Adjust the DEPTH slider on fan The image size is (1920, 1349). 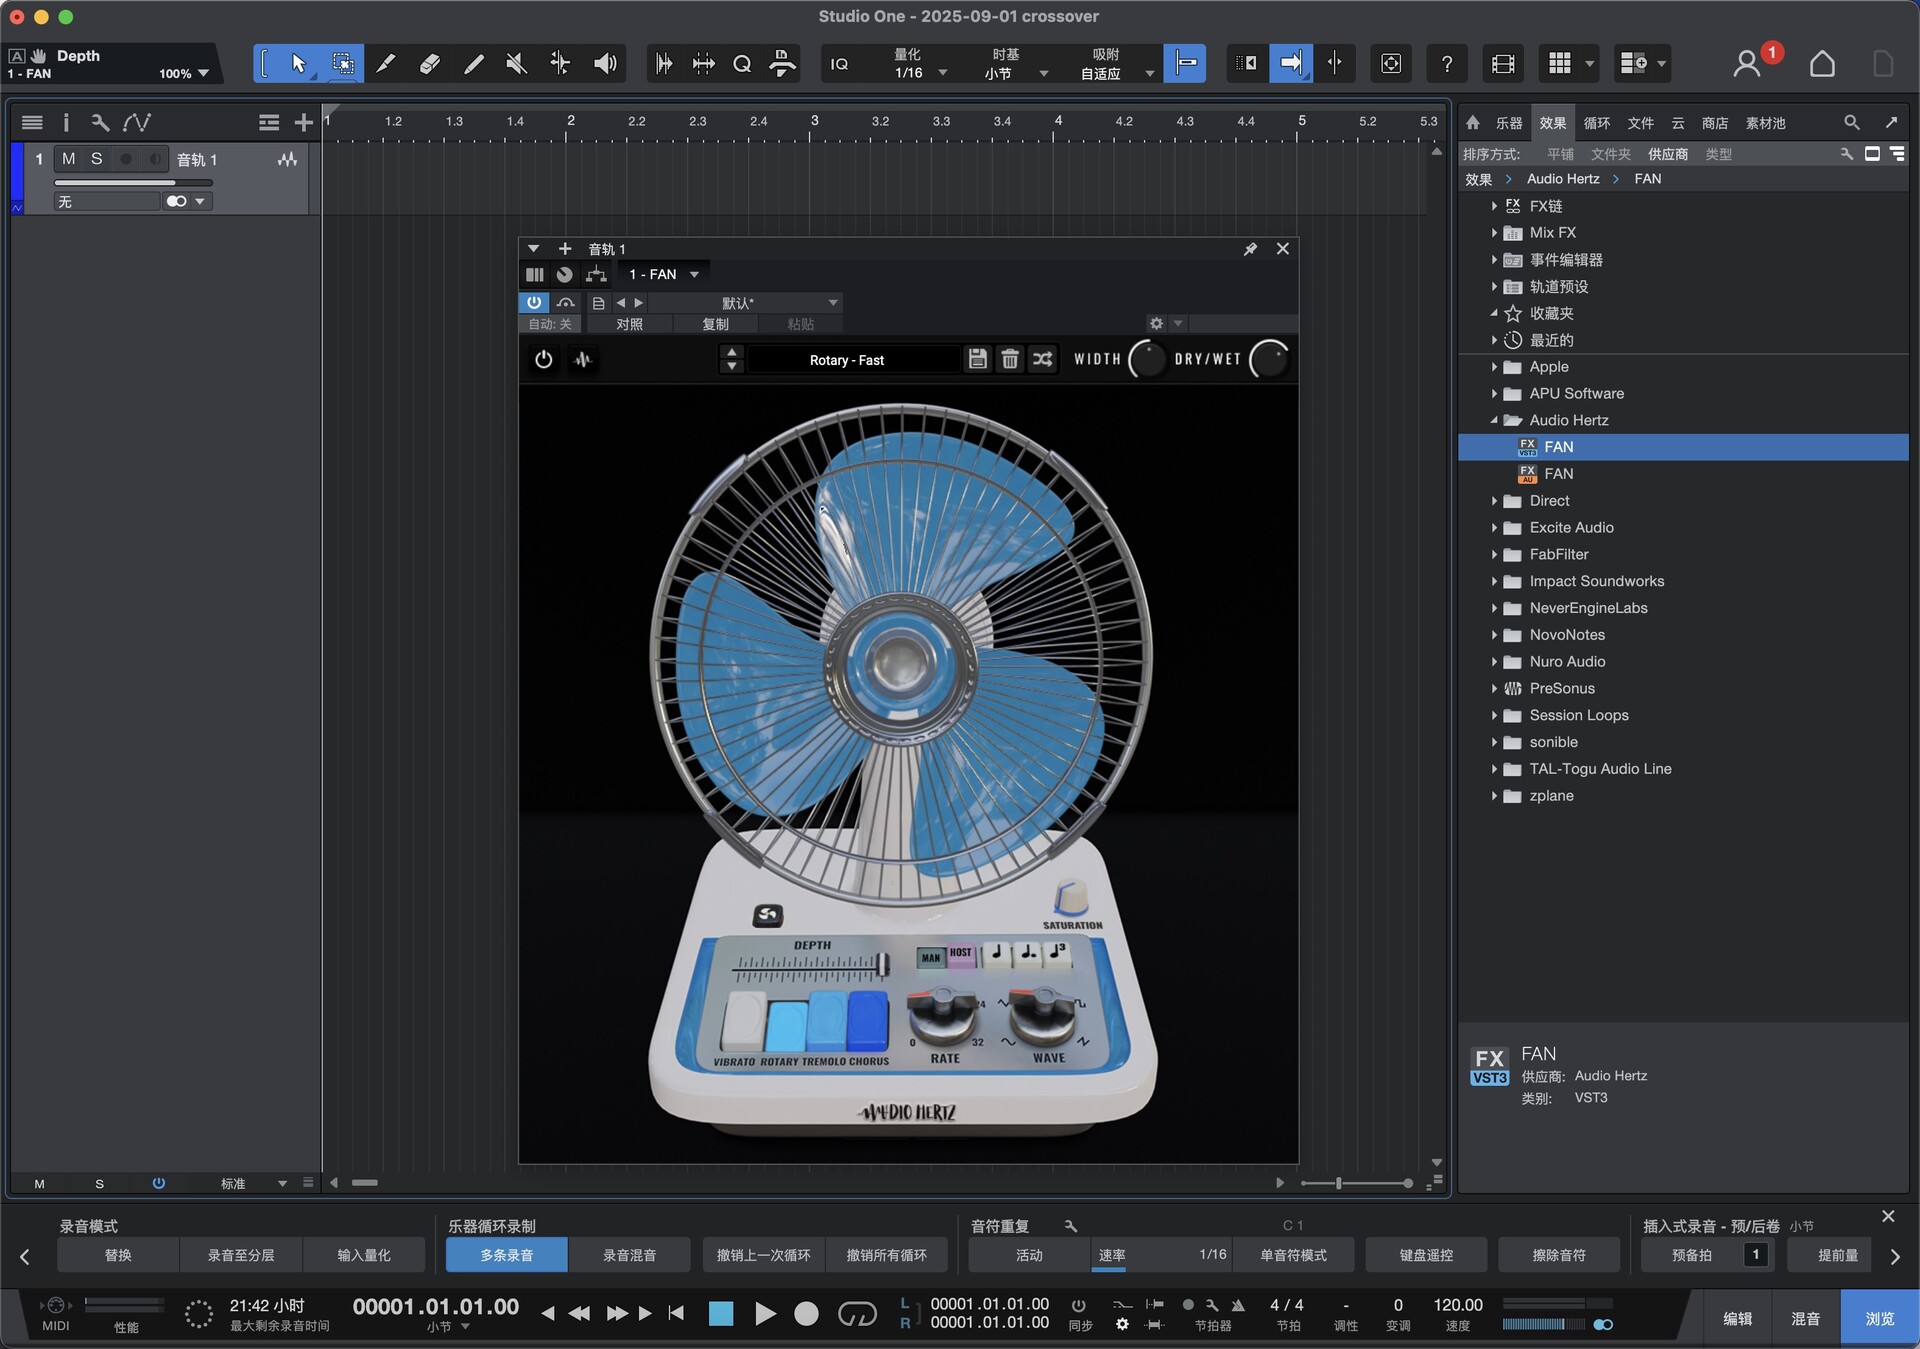pyautogui.click(x=882, y=965)
